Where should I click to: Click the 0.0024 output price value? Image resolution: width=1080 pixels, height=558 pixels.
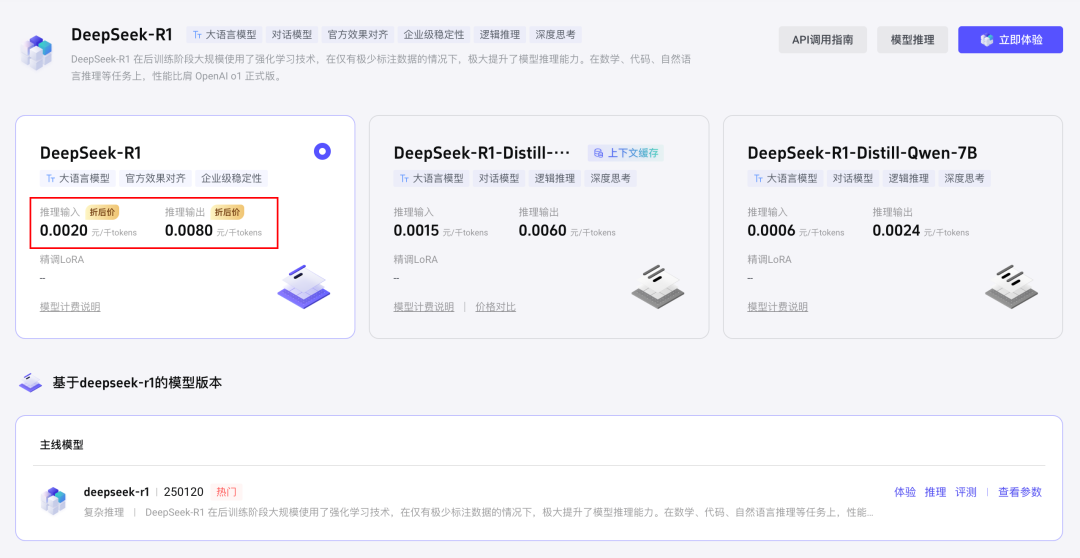[896, 231]
